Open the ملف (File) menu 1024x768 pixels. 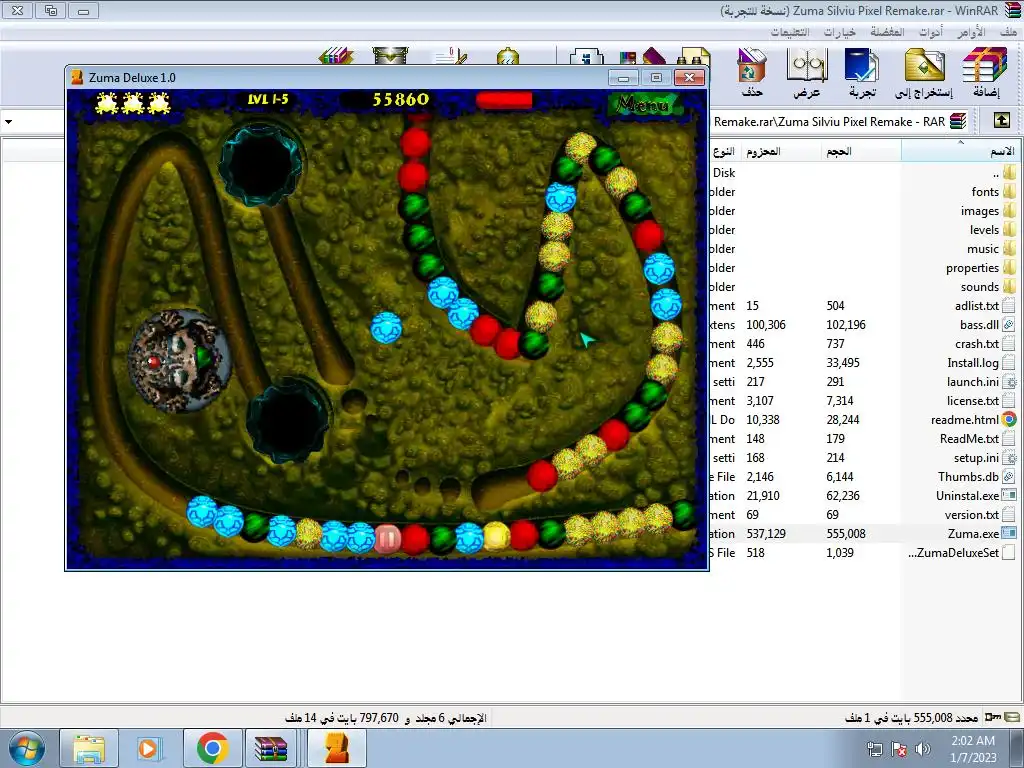click(1008, 31)
